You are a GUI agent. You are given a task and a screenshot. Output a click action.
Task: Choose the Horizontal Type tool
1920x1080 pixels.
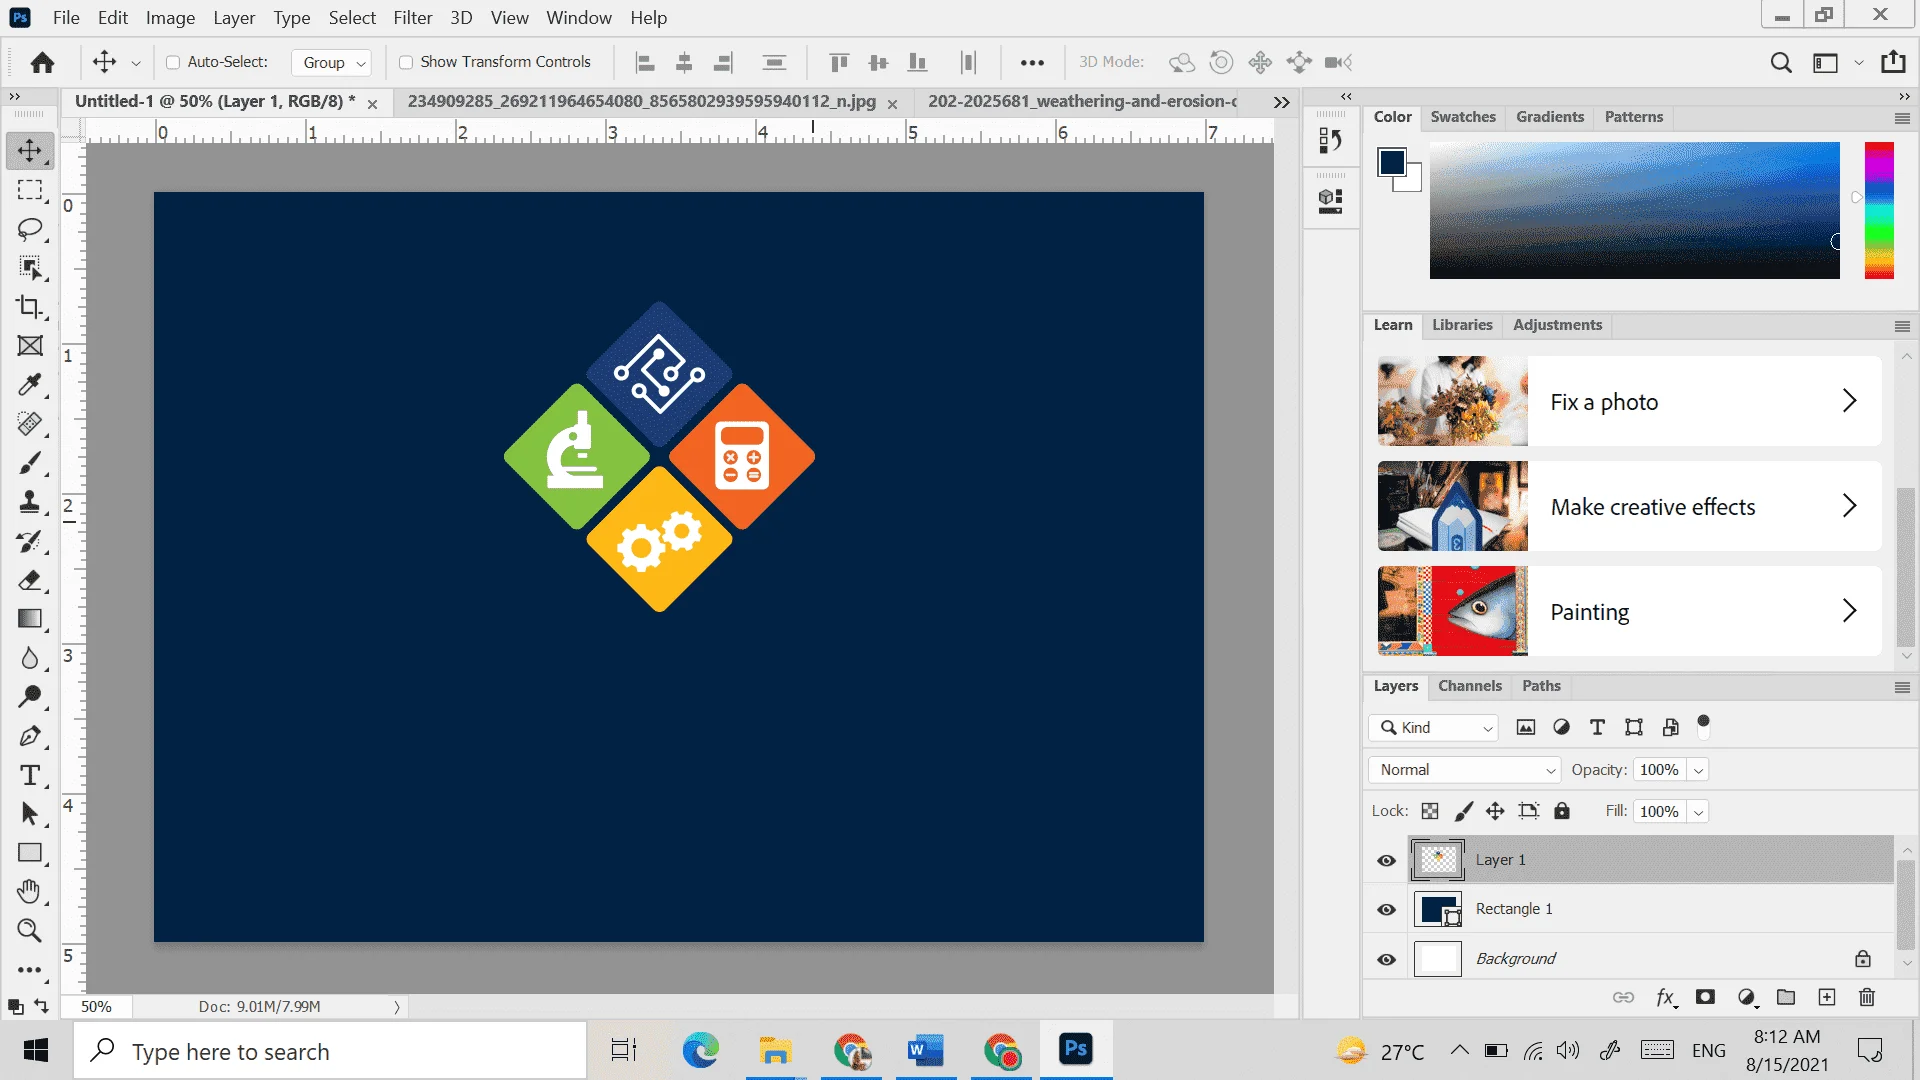30,775
